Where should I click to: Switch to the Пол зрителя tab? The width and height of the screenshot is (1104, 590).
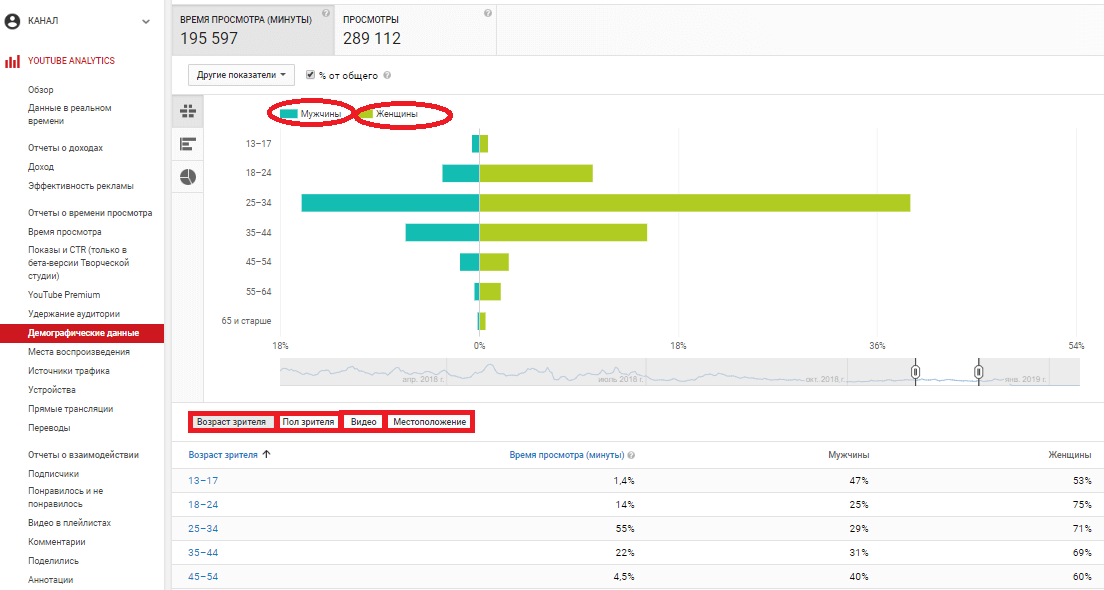click(308, 422)
